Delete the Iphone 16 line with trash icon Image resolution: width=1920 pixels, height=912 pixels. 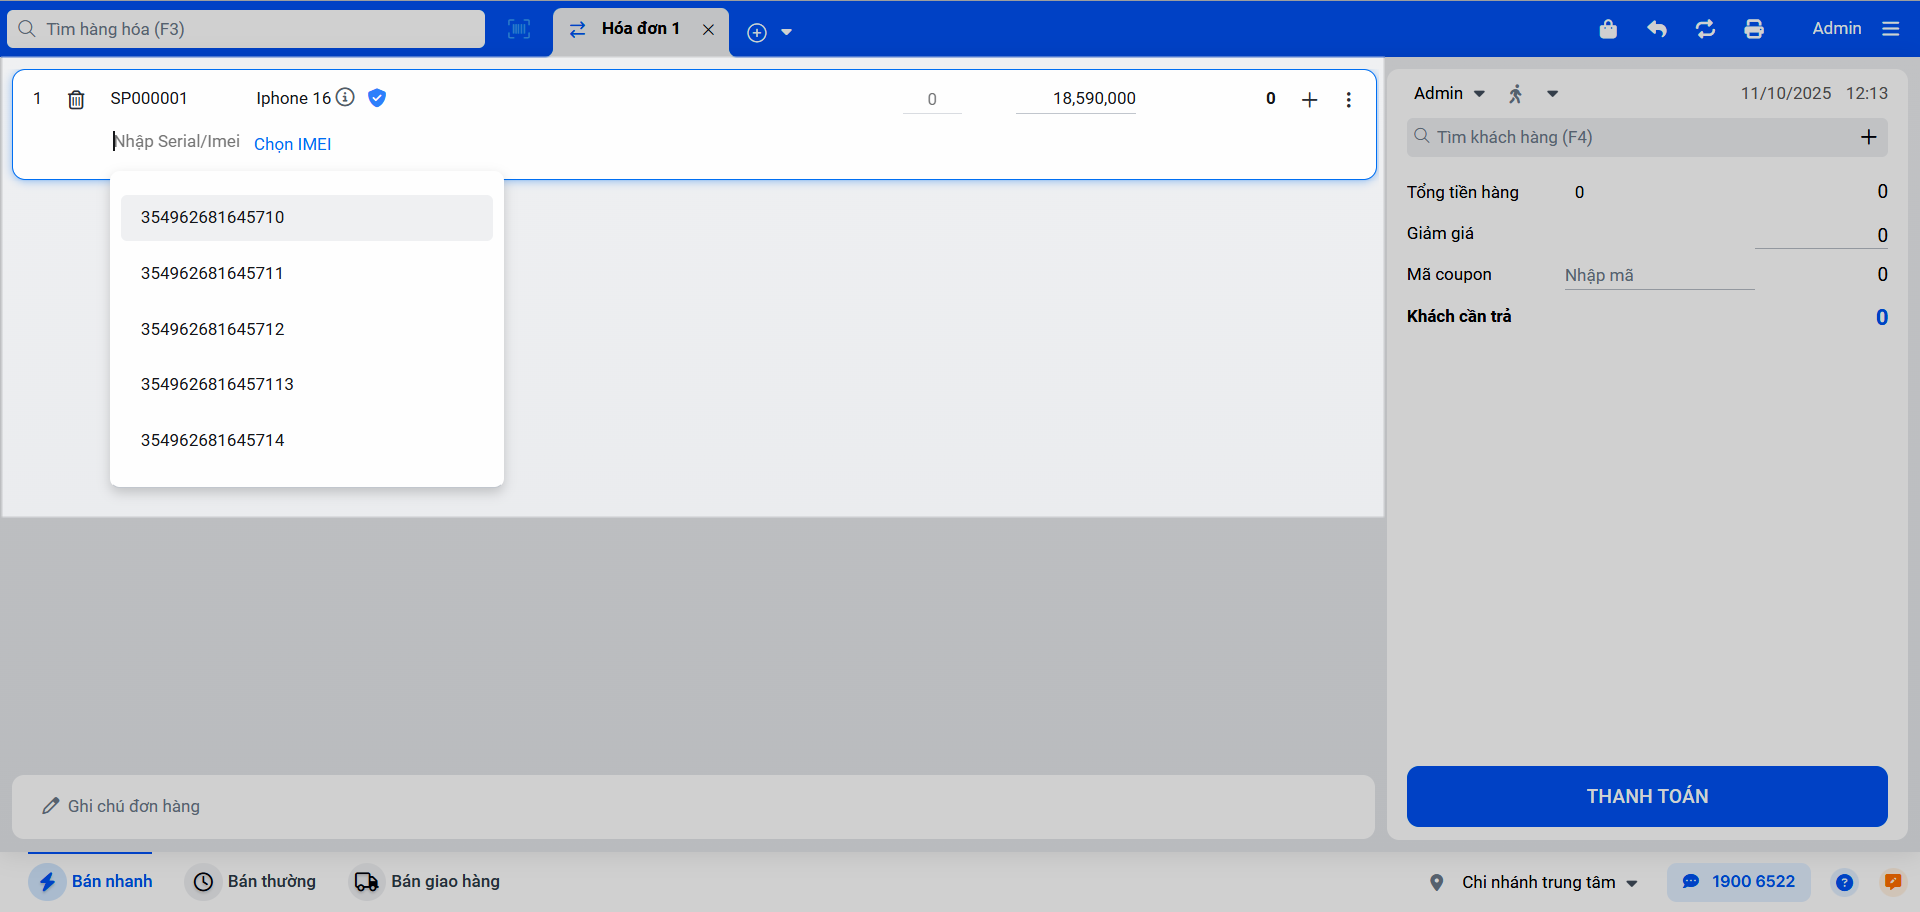click(x=76, y=99)
